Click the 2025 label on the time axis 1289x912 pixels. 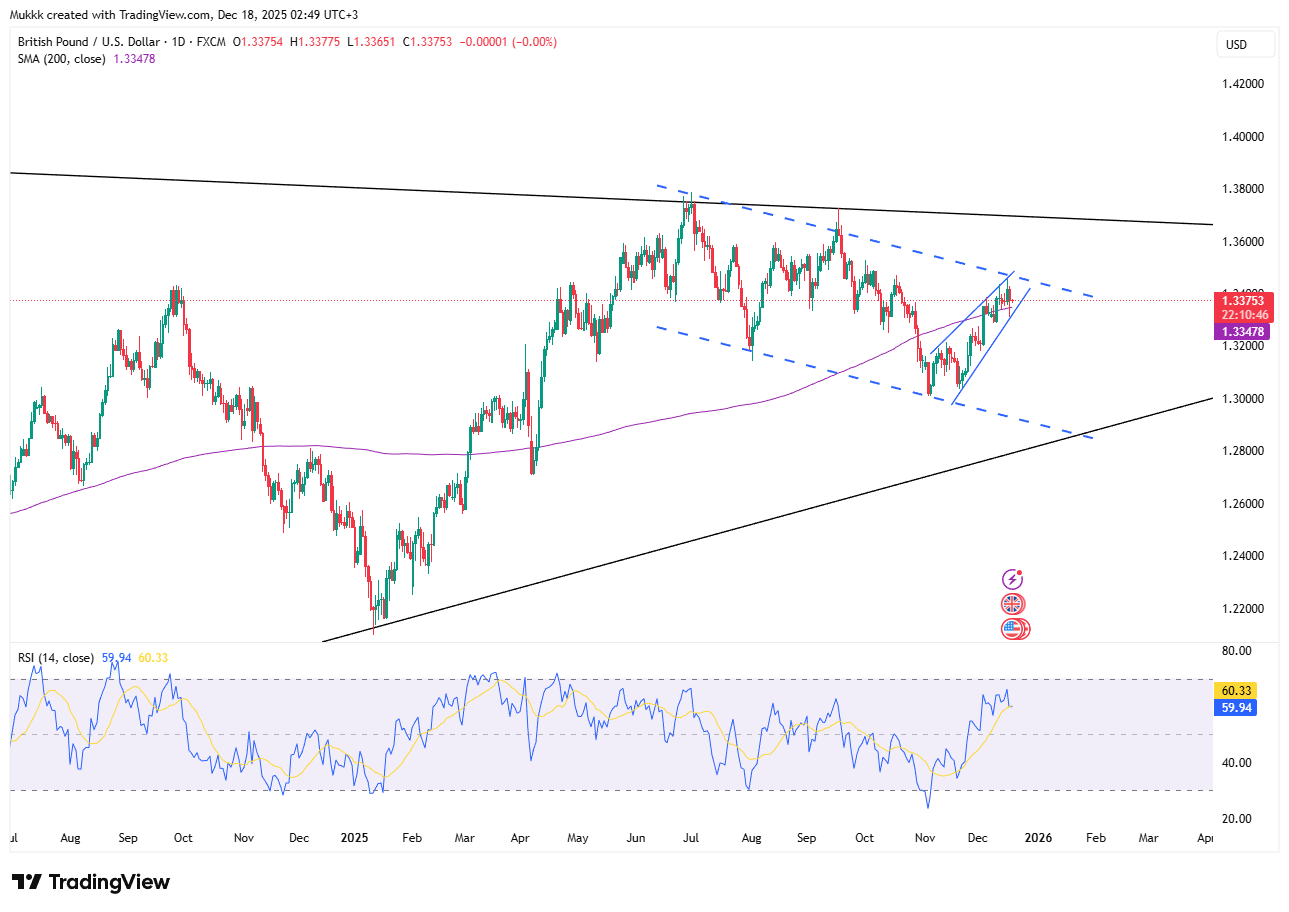(356, 837)
